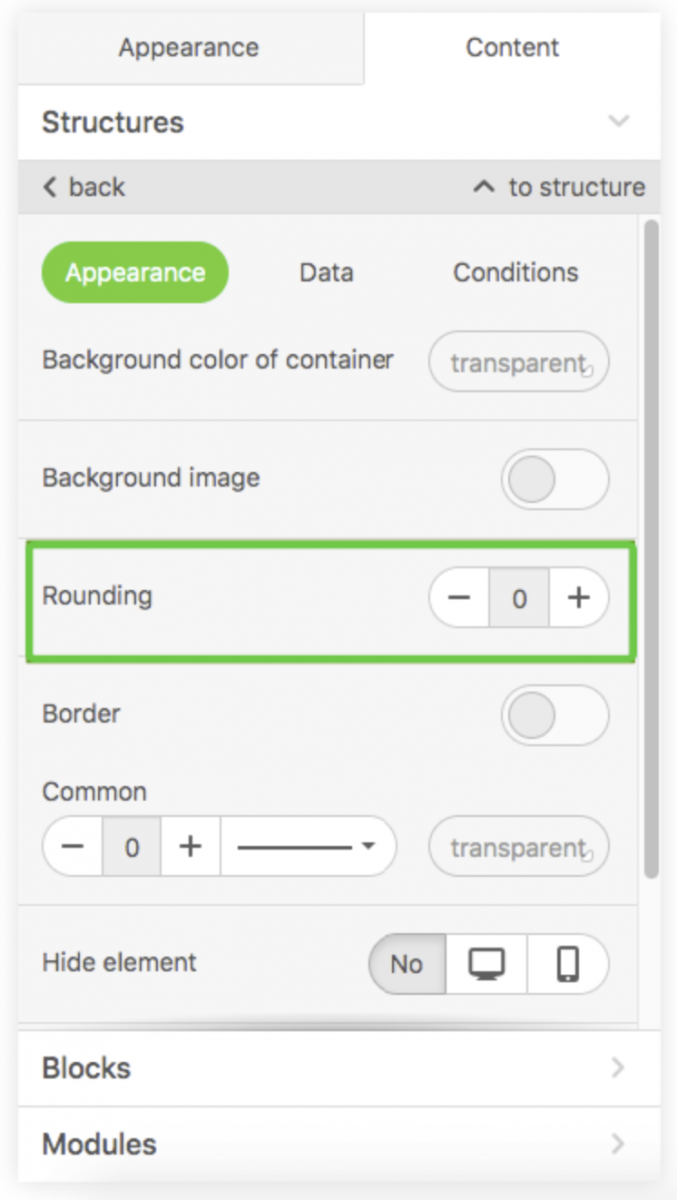Hide element on desktop monitor icon
Image resolution: width=677 pixels, height=1200 pixels.
[487, 964]
